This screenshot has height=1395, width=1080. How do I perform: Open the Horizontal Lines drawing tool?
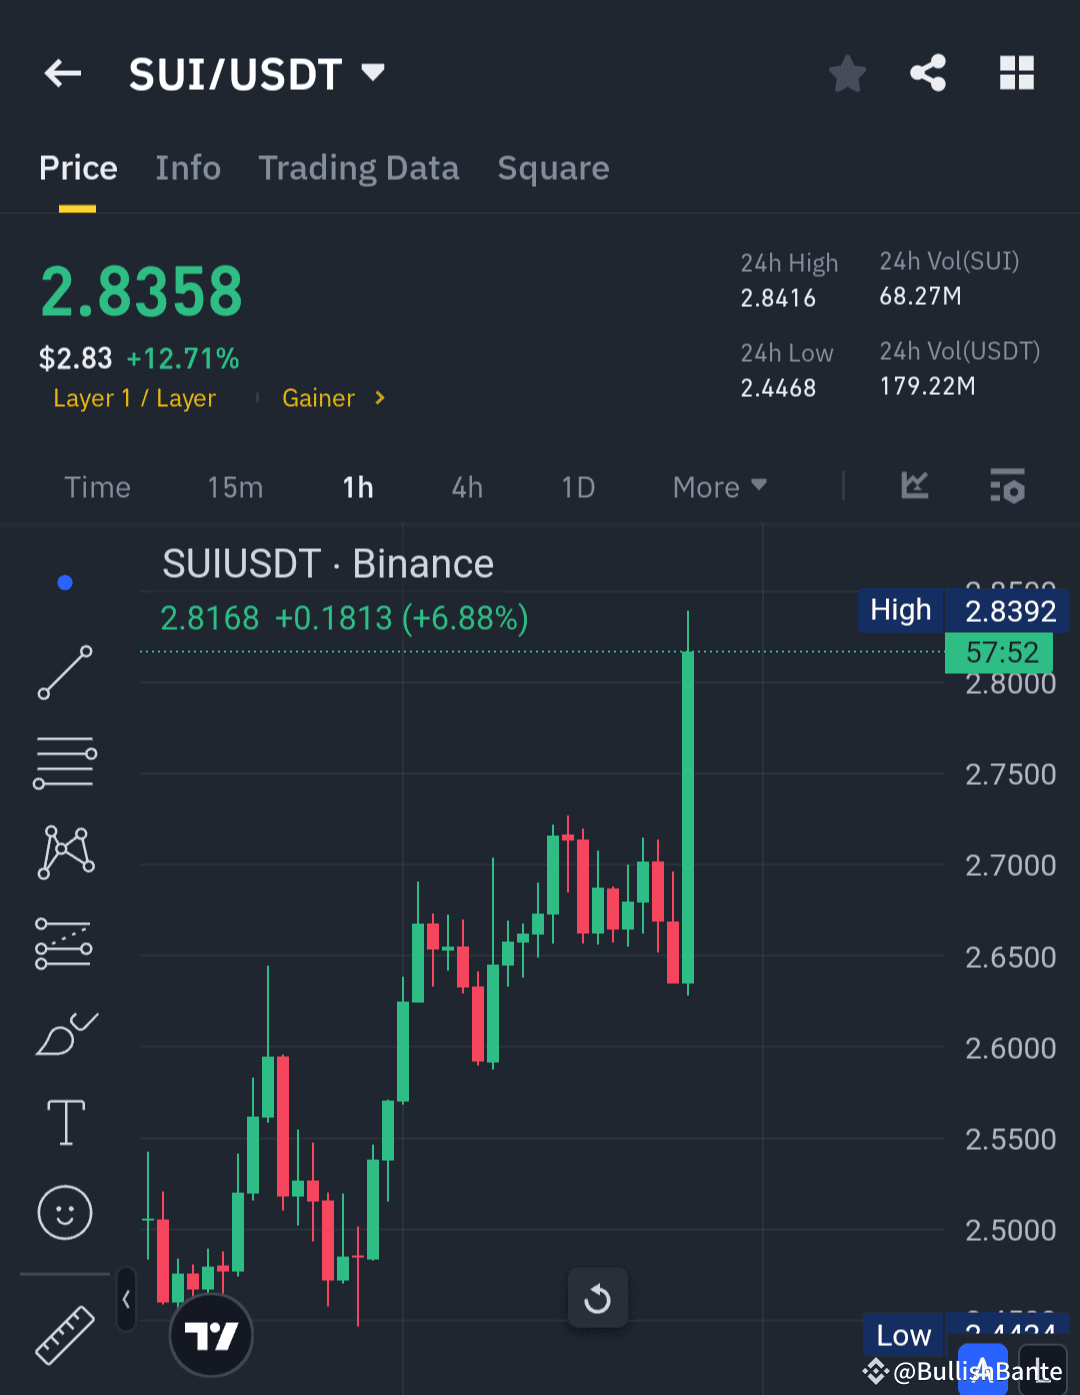click(x=65, y=762)
